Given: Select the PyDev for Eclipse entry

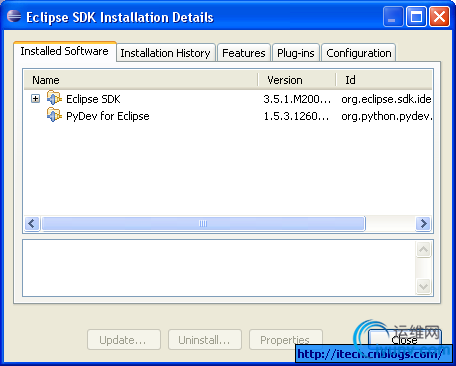Looking at the screenshot, I should 108,116.
